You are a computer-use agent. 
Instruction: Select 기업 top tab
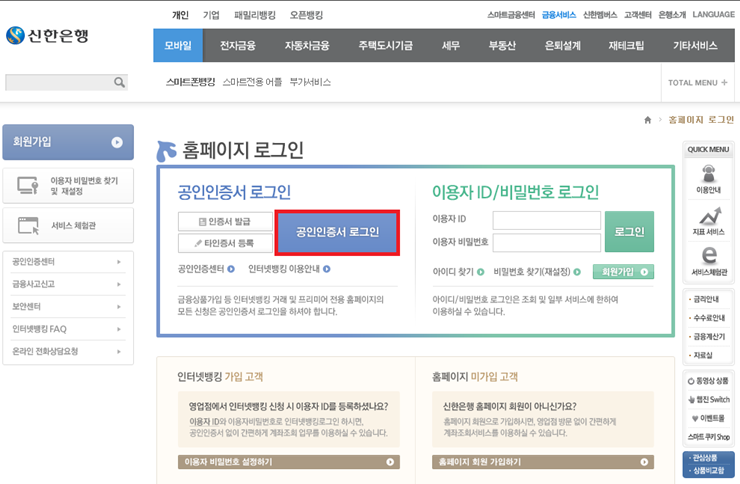coord(211,15)
